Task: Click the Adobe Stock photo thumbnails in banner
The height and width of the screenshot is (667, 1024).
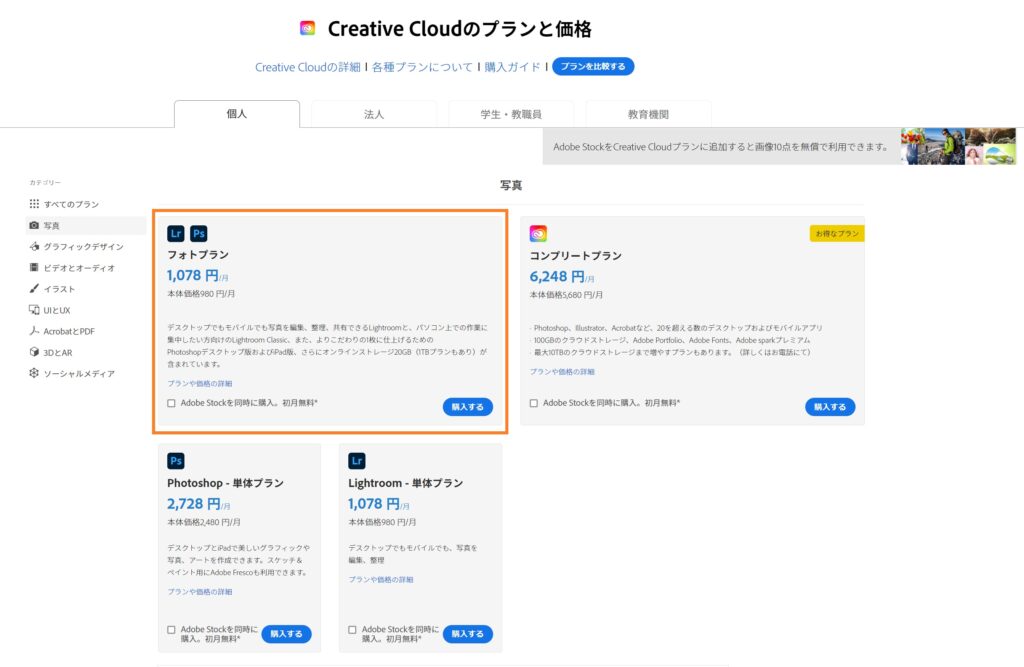Action: 958,146
